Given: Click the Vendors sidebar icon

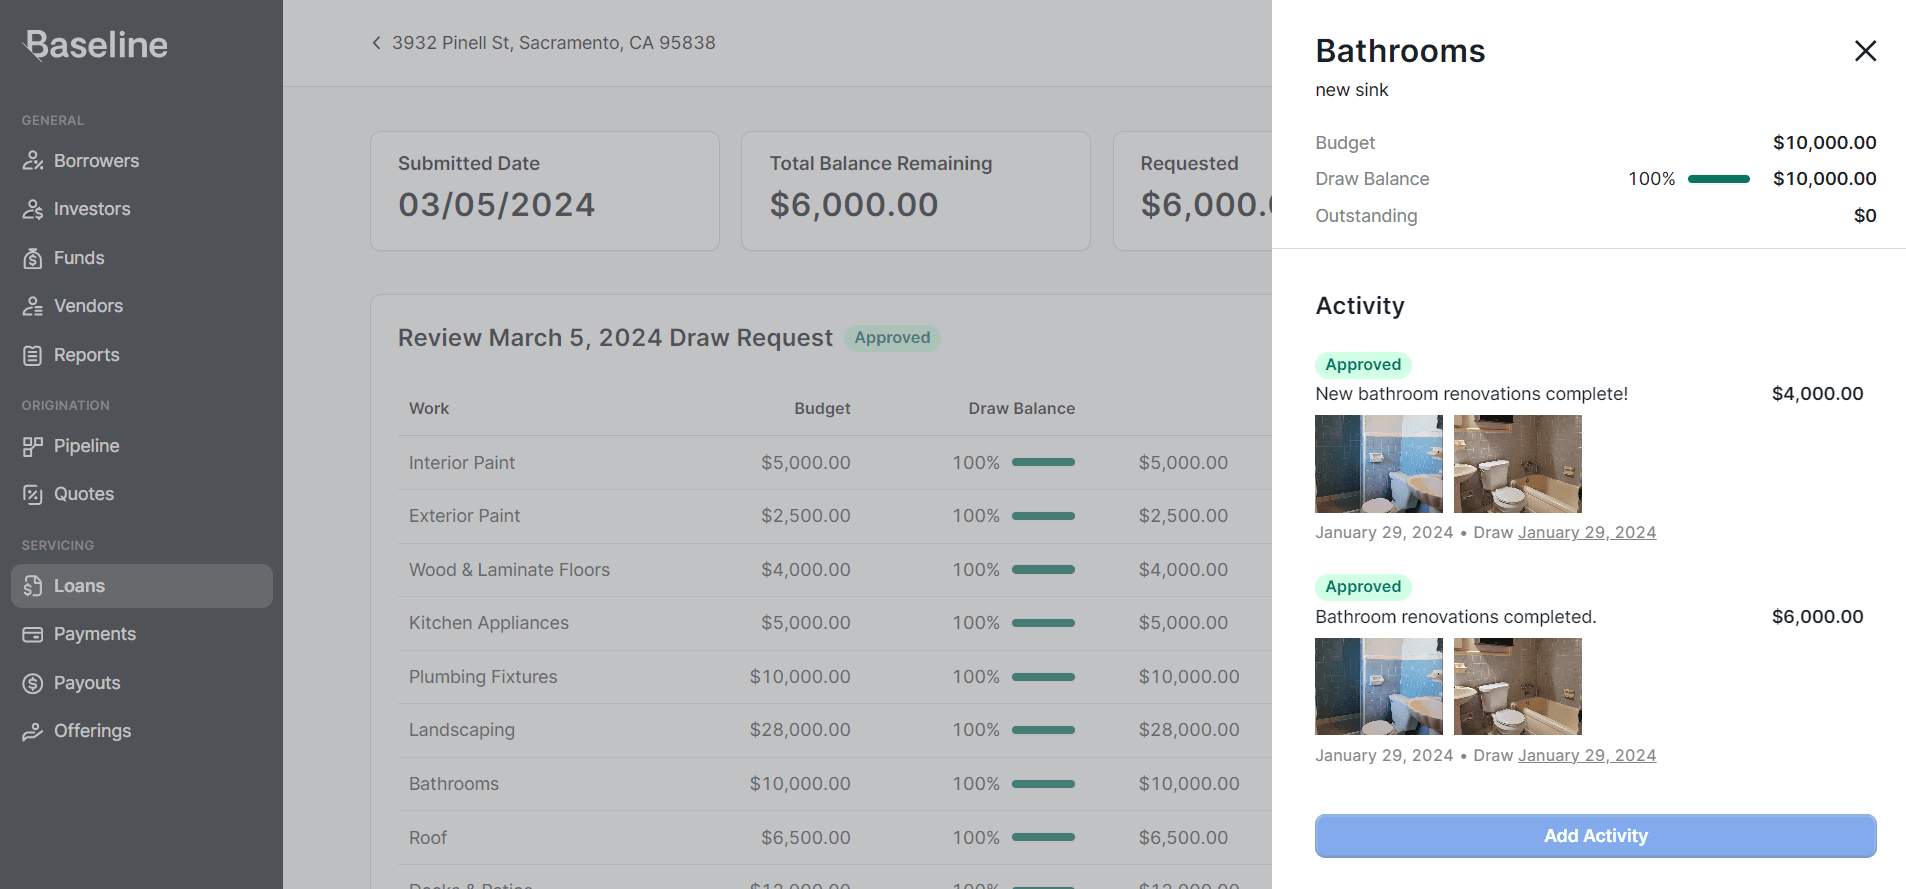Looking at the screenshot, I should pyautogui.click(x=33, y=306).
